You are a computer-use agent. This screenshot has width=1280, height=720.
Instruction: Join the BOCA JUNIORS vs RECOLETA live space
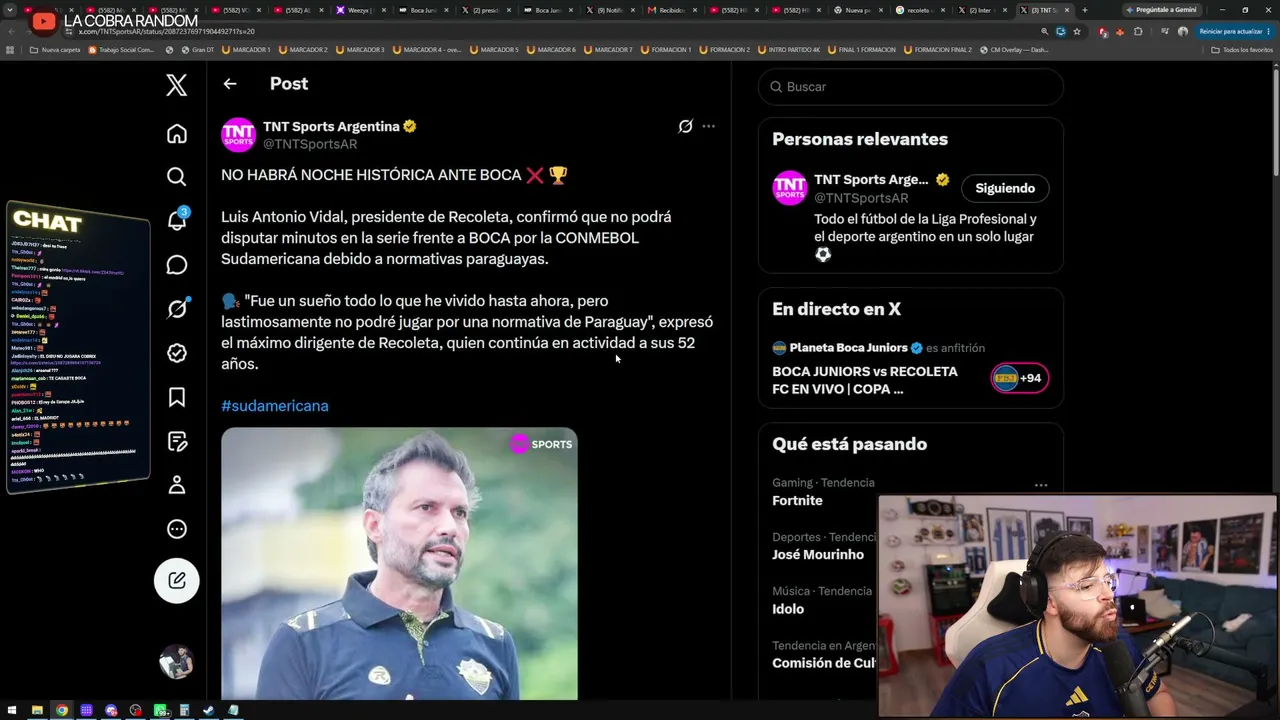point(865,380)
